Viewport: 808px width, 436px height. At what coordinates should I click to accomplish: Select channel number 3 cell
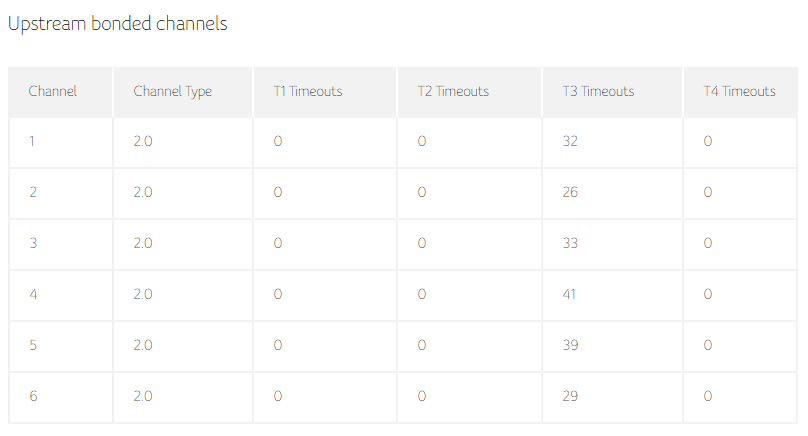point(33,243)
